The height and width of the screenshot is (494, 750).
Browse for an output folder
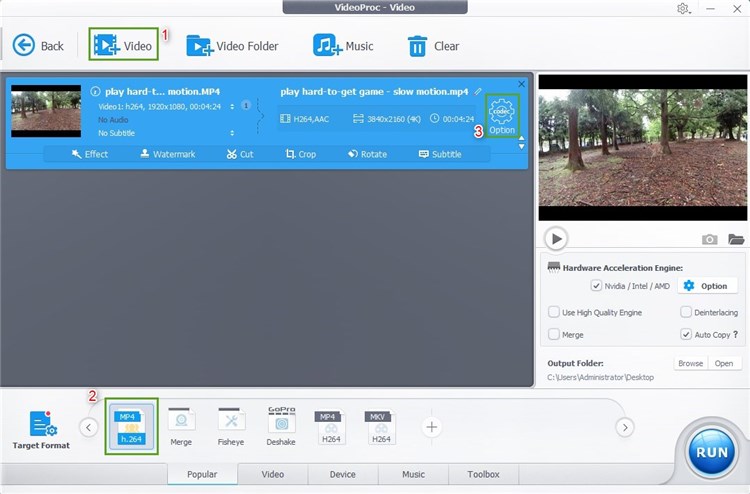(x=690, y=363)
